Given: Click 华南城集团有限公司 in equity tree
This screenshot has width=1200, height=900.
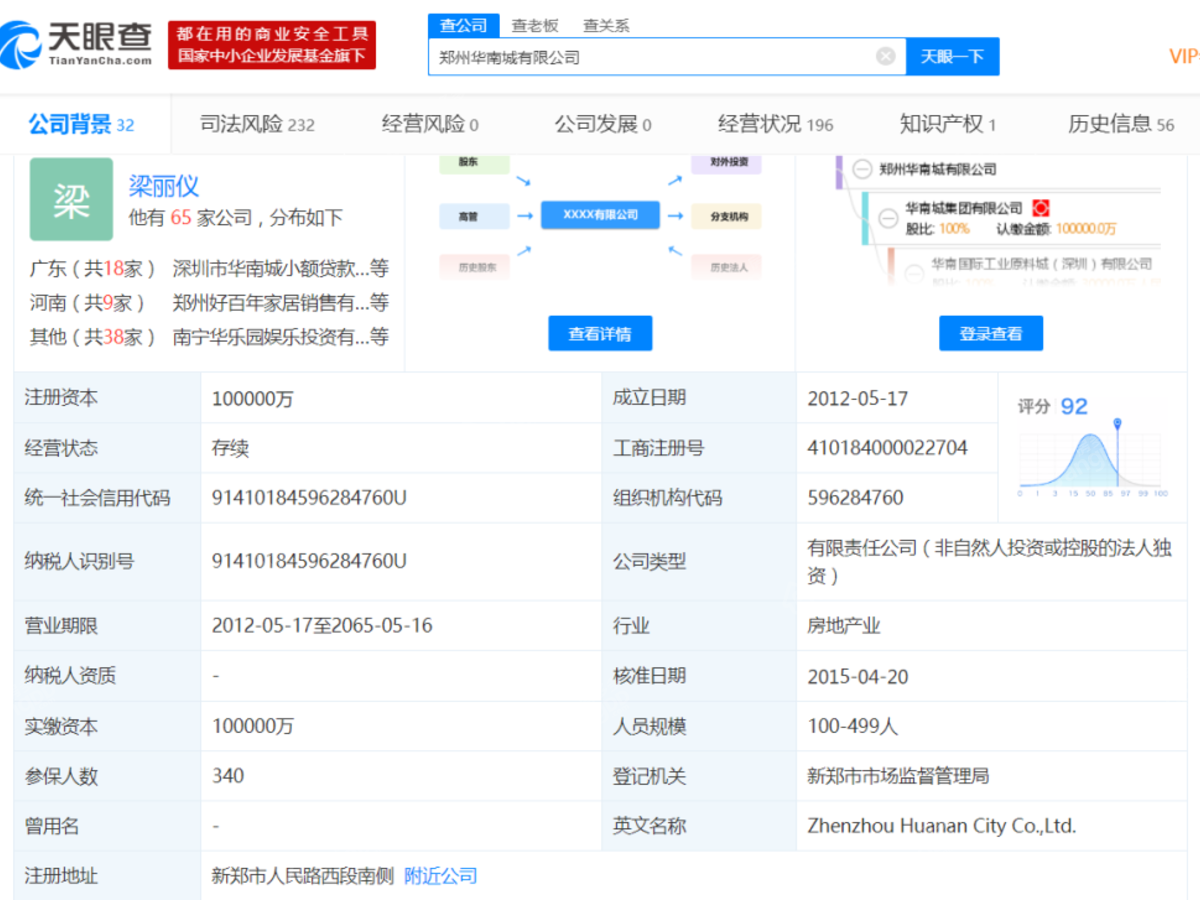Looking at the screenshot, I should 964,208.
